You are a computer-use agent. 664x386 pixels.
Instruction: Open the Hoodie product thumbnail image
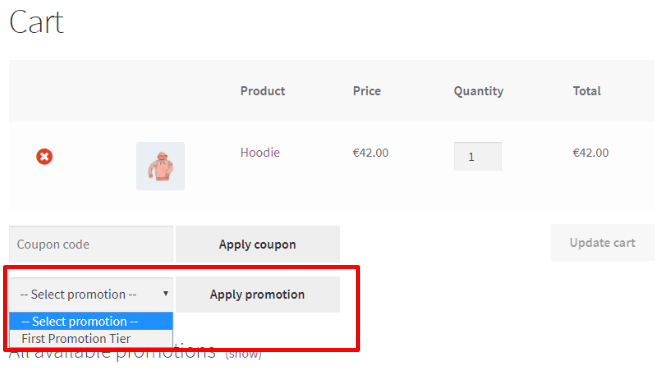(x=160, y=166)
